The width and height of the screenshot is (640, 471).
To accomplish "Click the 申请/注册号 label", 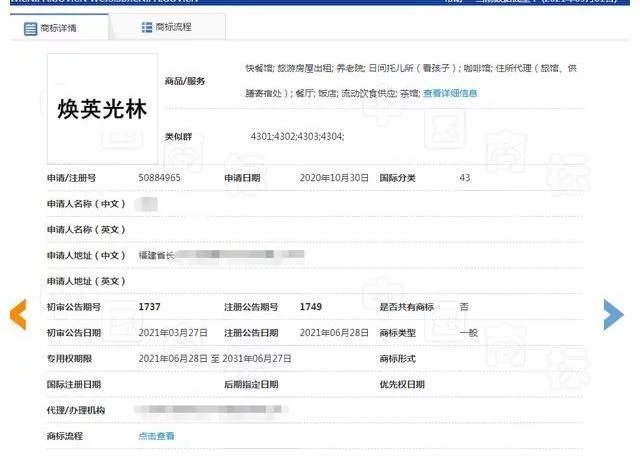I will [x=71, y=178].
